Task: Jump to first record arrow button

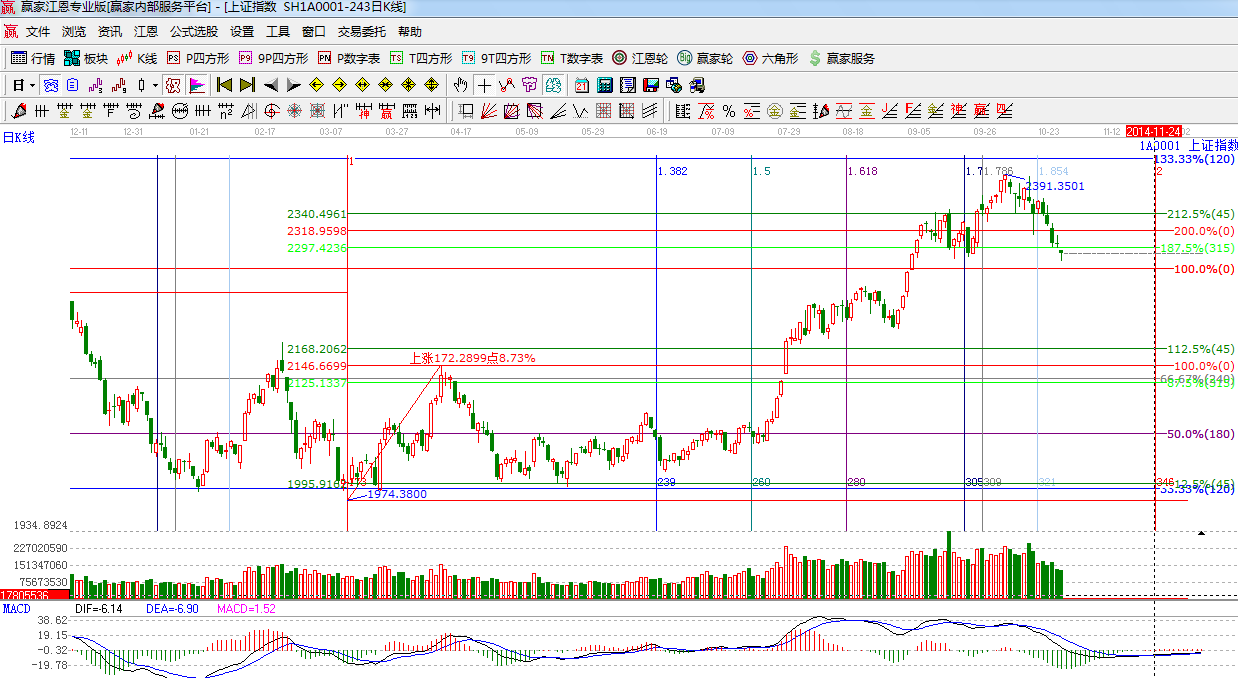Action: [x=225, y=85]
